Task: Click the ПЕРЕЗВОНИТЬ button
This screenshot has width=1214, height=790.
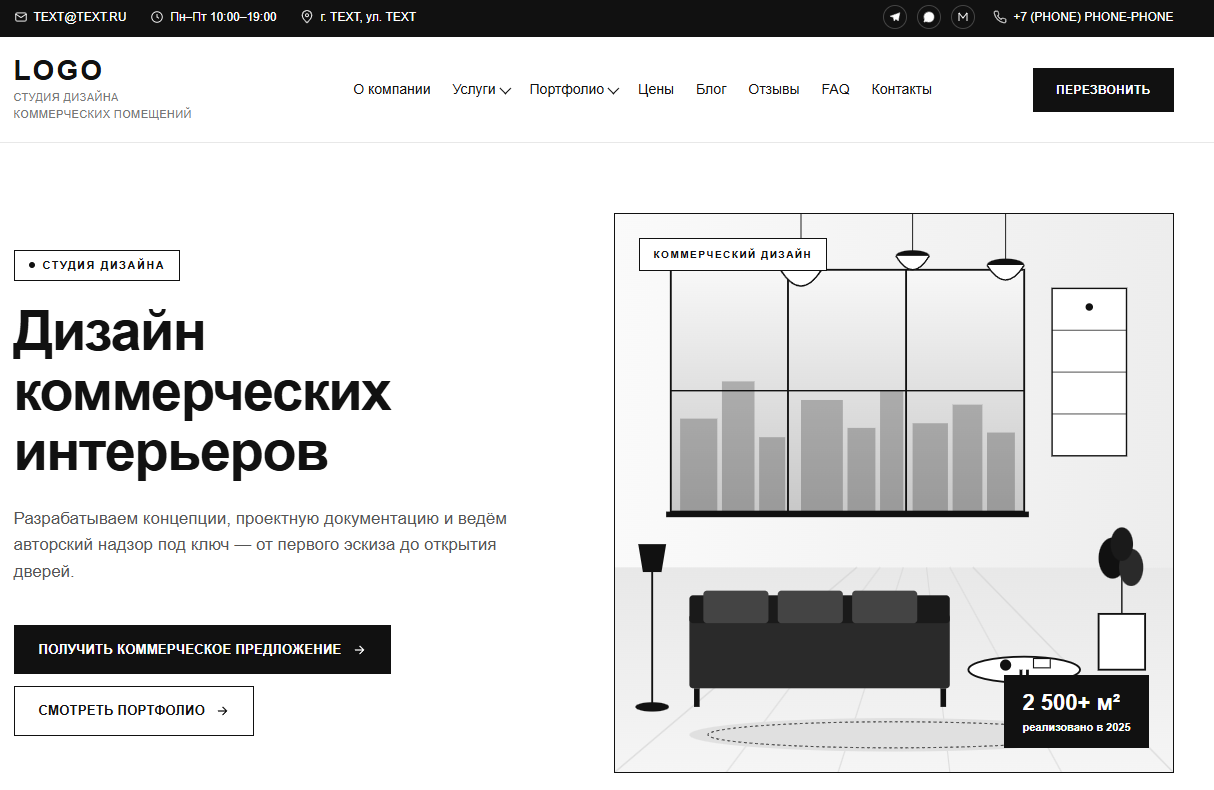Action: pos(1103,90)
